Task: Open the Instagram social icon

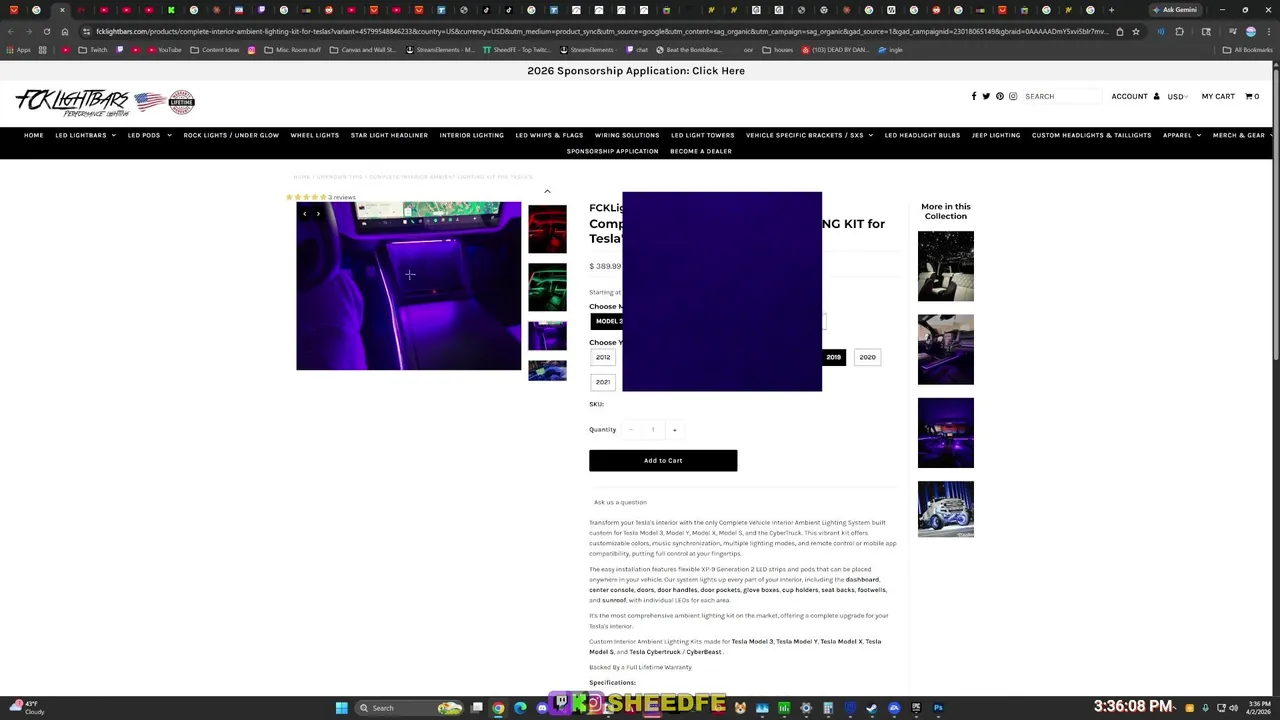Action: point(1012,96)
